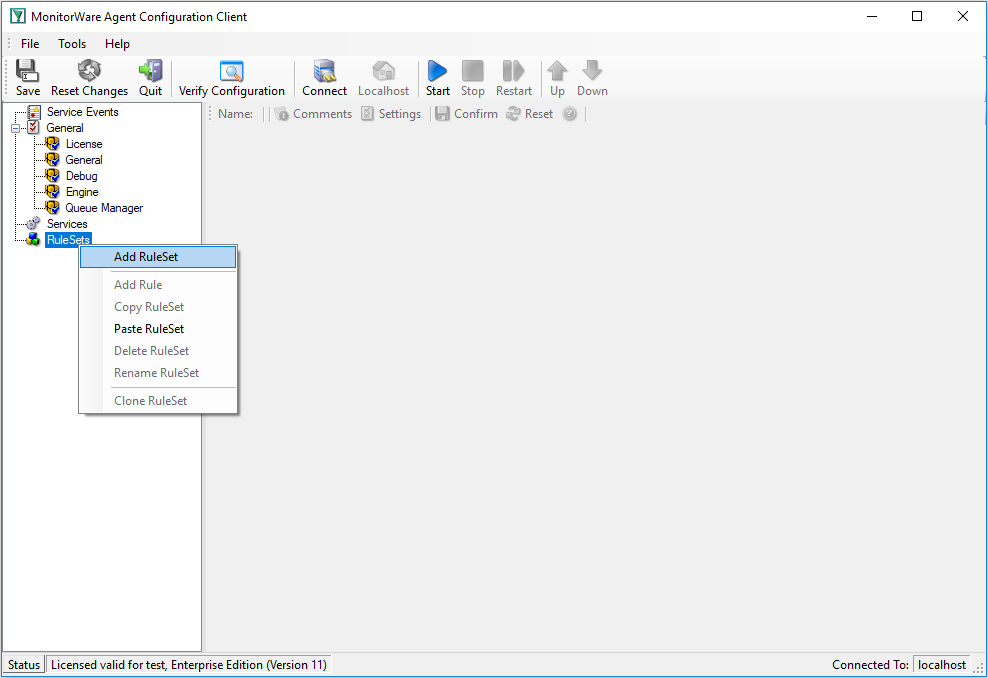This screenshot has height=678, width=988.
Task: Click the Reset refresh icon in the detail toolbar
Action: pos(513,113)
